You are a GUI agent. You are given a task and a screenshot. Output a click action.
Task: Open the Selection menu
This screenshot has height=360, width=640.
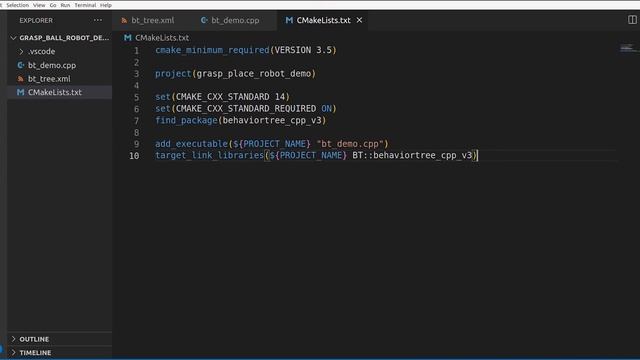point(18,5)
